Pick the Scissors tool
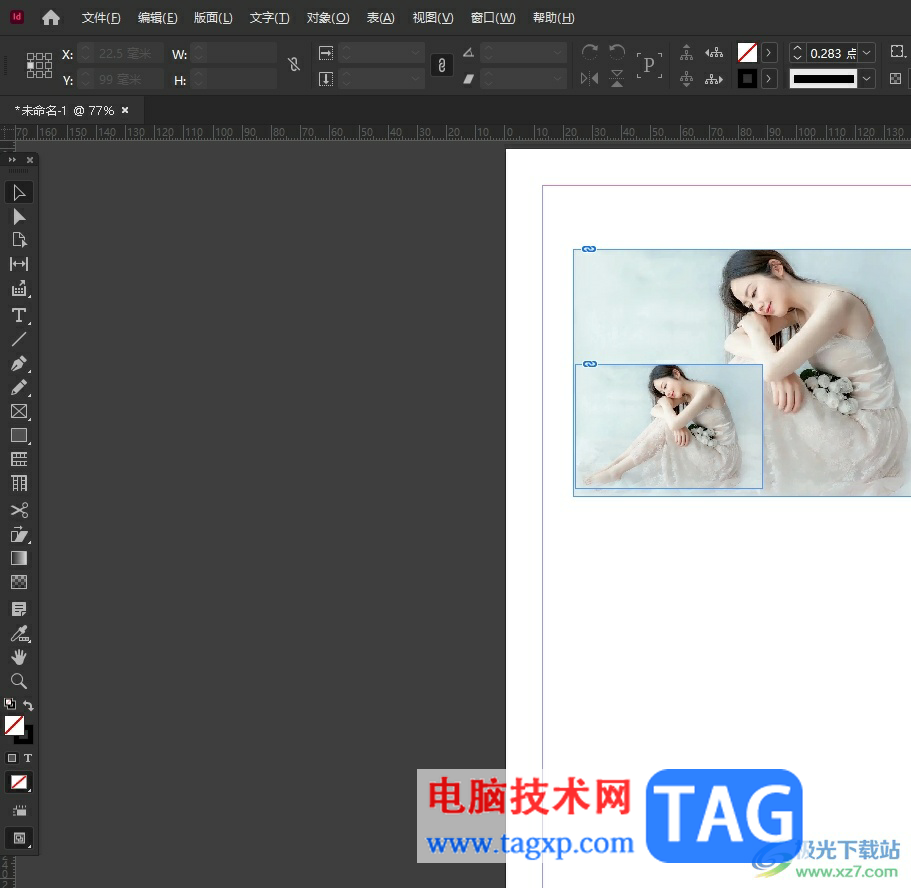The height and width of the screenshot is (888, 911). [x=18, y=510]
